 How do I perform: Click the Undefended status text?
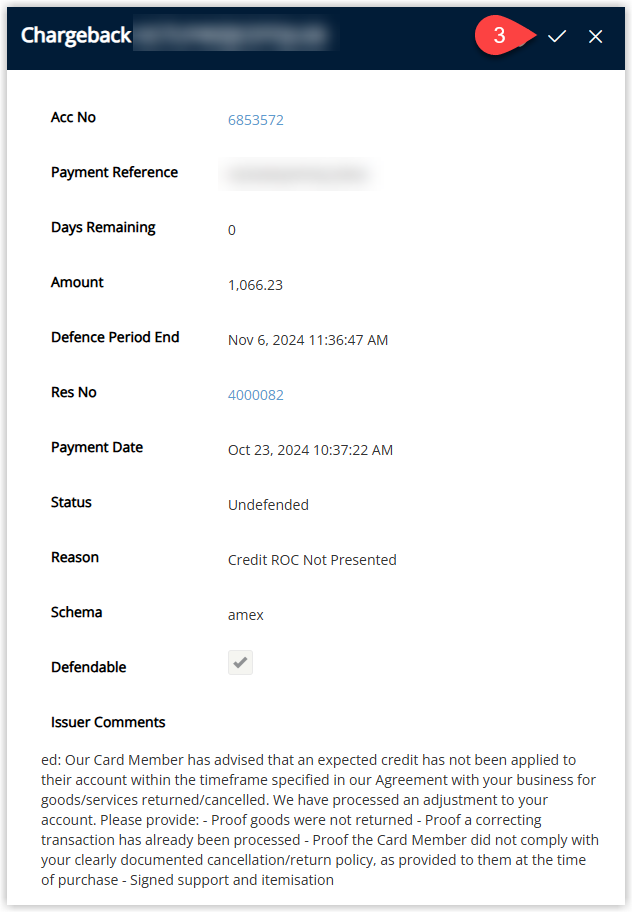(268, 505)
